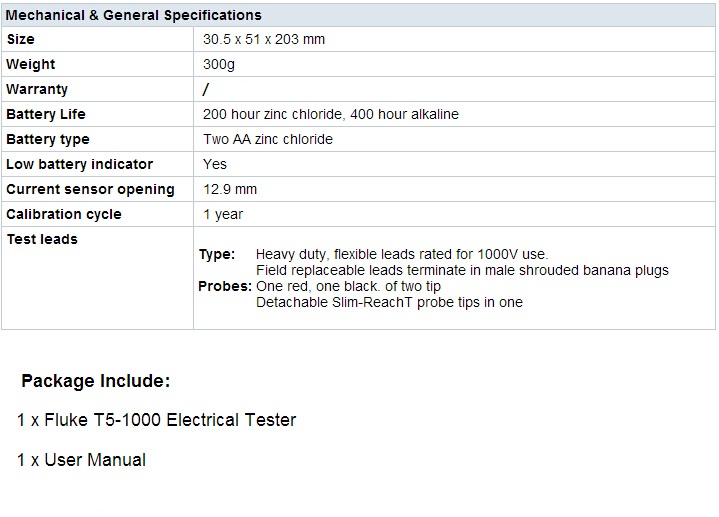The width and height of the screenshot is (719, 517).
Task: Click the slash in the Warranty value cell
Action: [x=206, y=89]
